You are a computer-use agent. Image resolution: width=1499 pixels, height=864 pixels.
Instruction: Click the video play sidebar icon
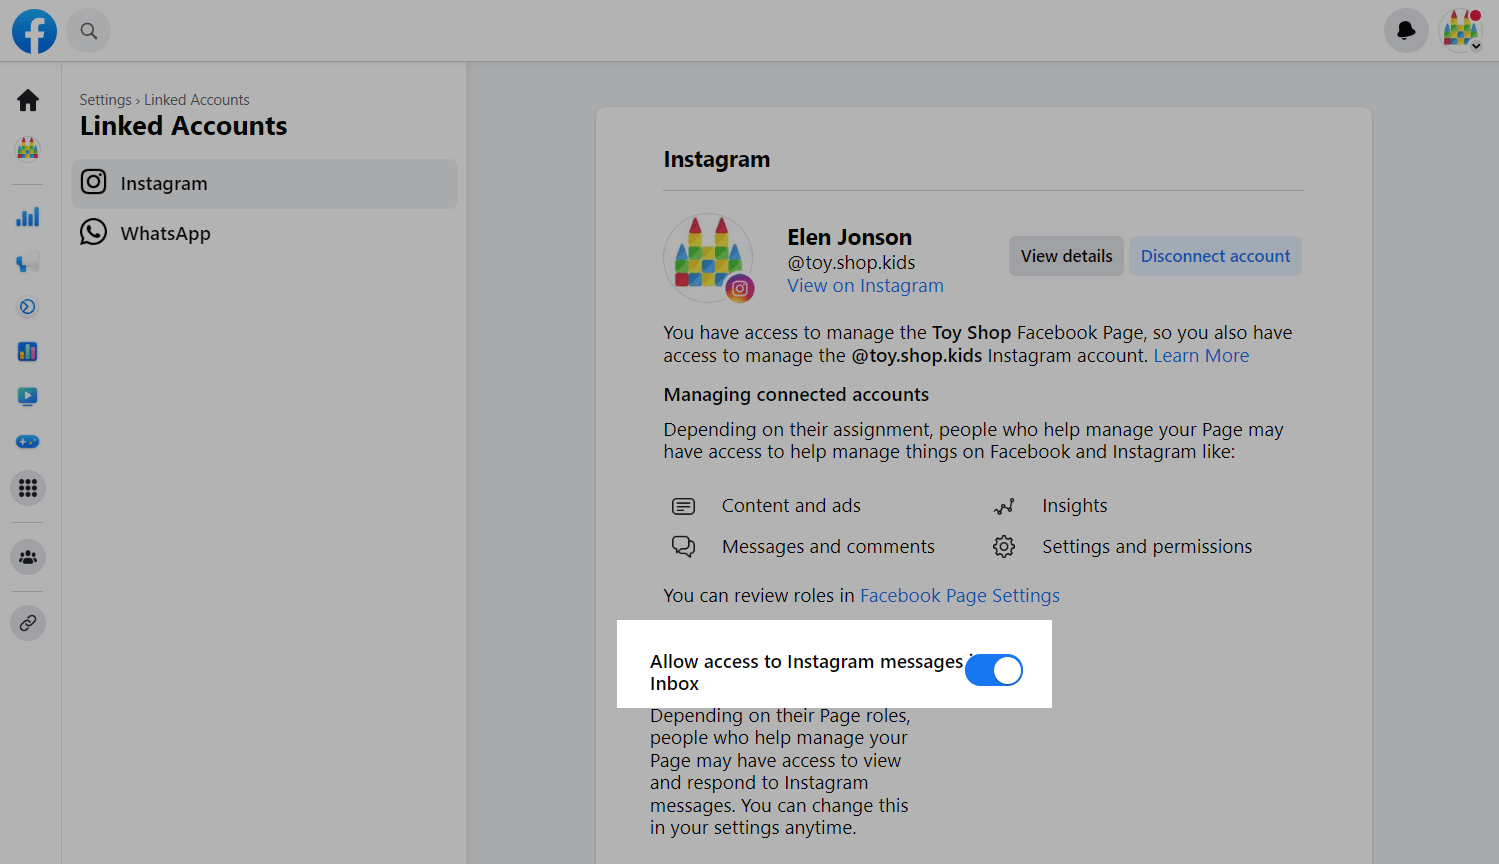click(28, 397)
